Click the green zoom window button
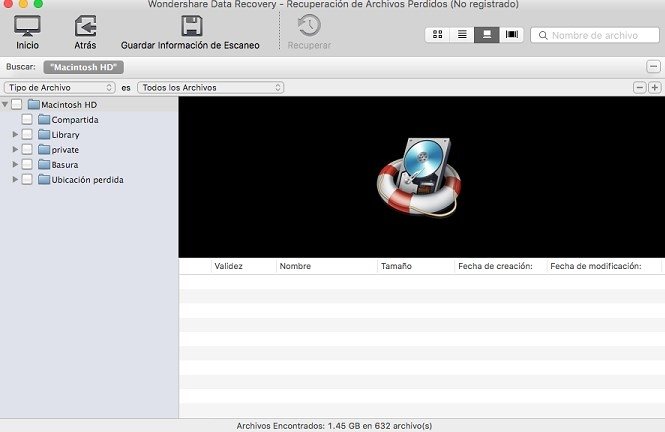665x432 pixels. pos(38,3)
